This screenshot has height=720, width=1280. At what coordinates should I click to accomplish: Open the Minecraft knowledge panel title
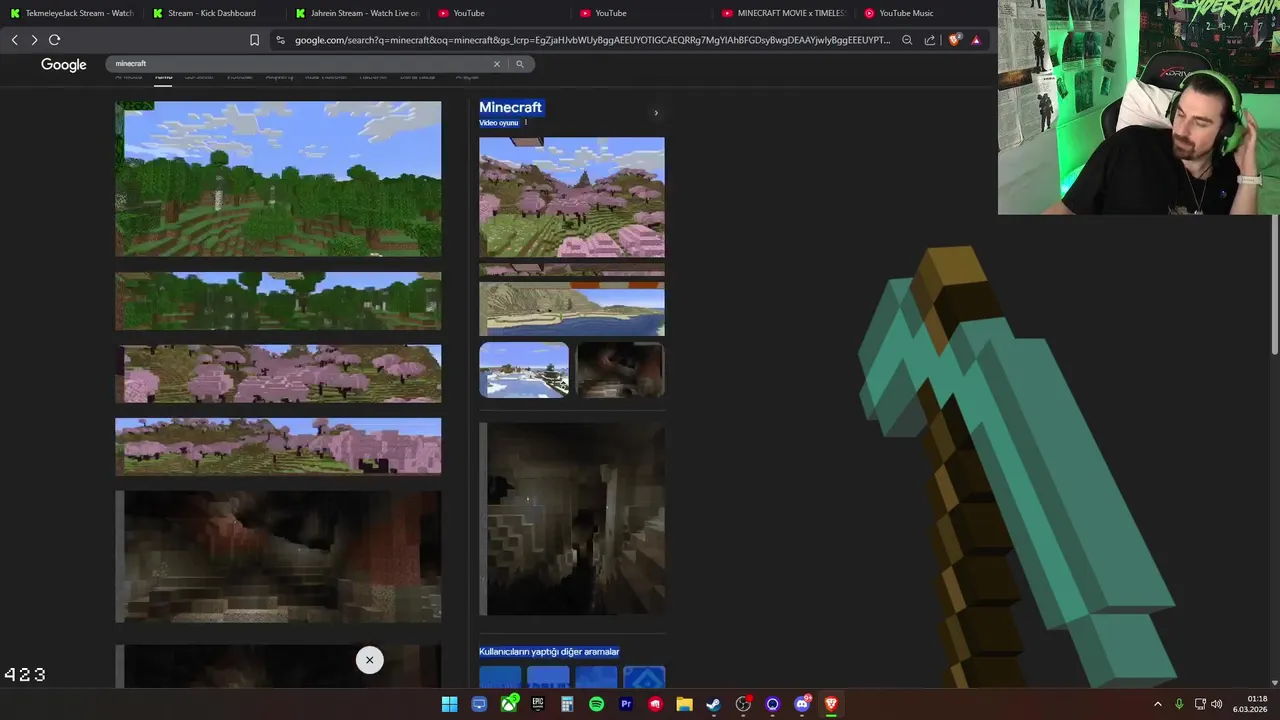coord(510,107)
